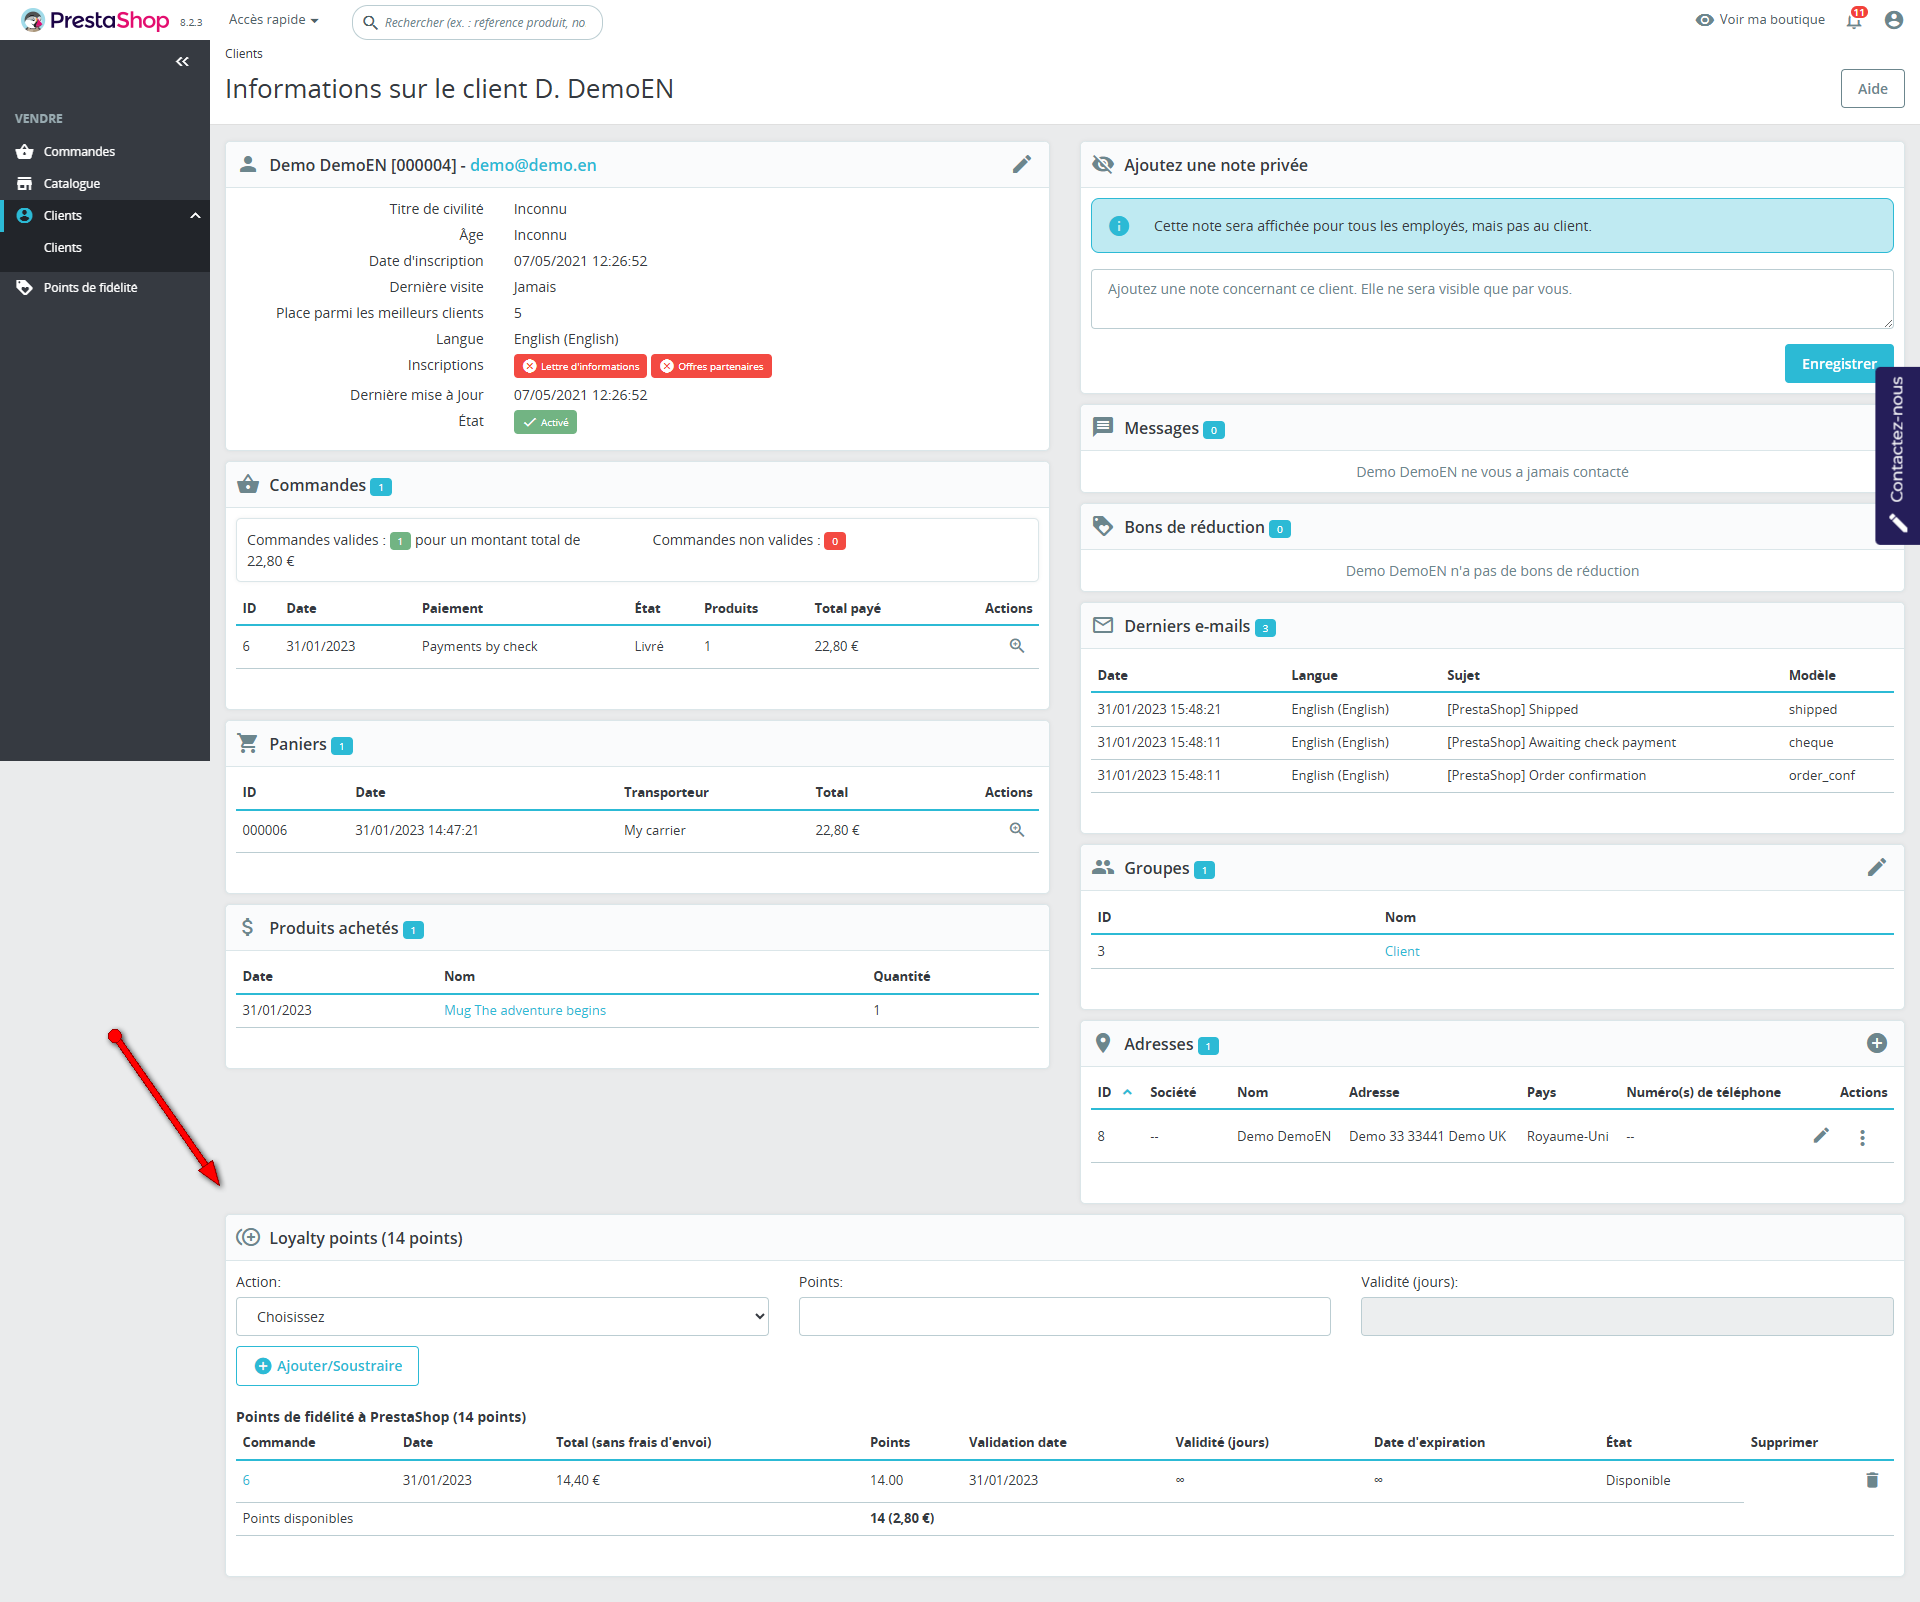Edit customer groups with pencil icon
The height and width of the screenshot is (1602, 1920).
coord(1876,868)
